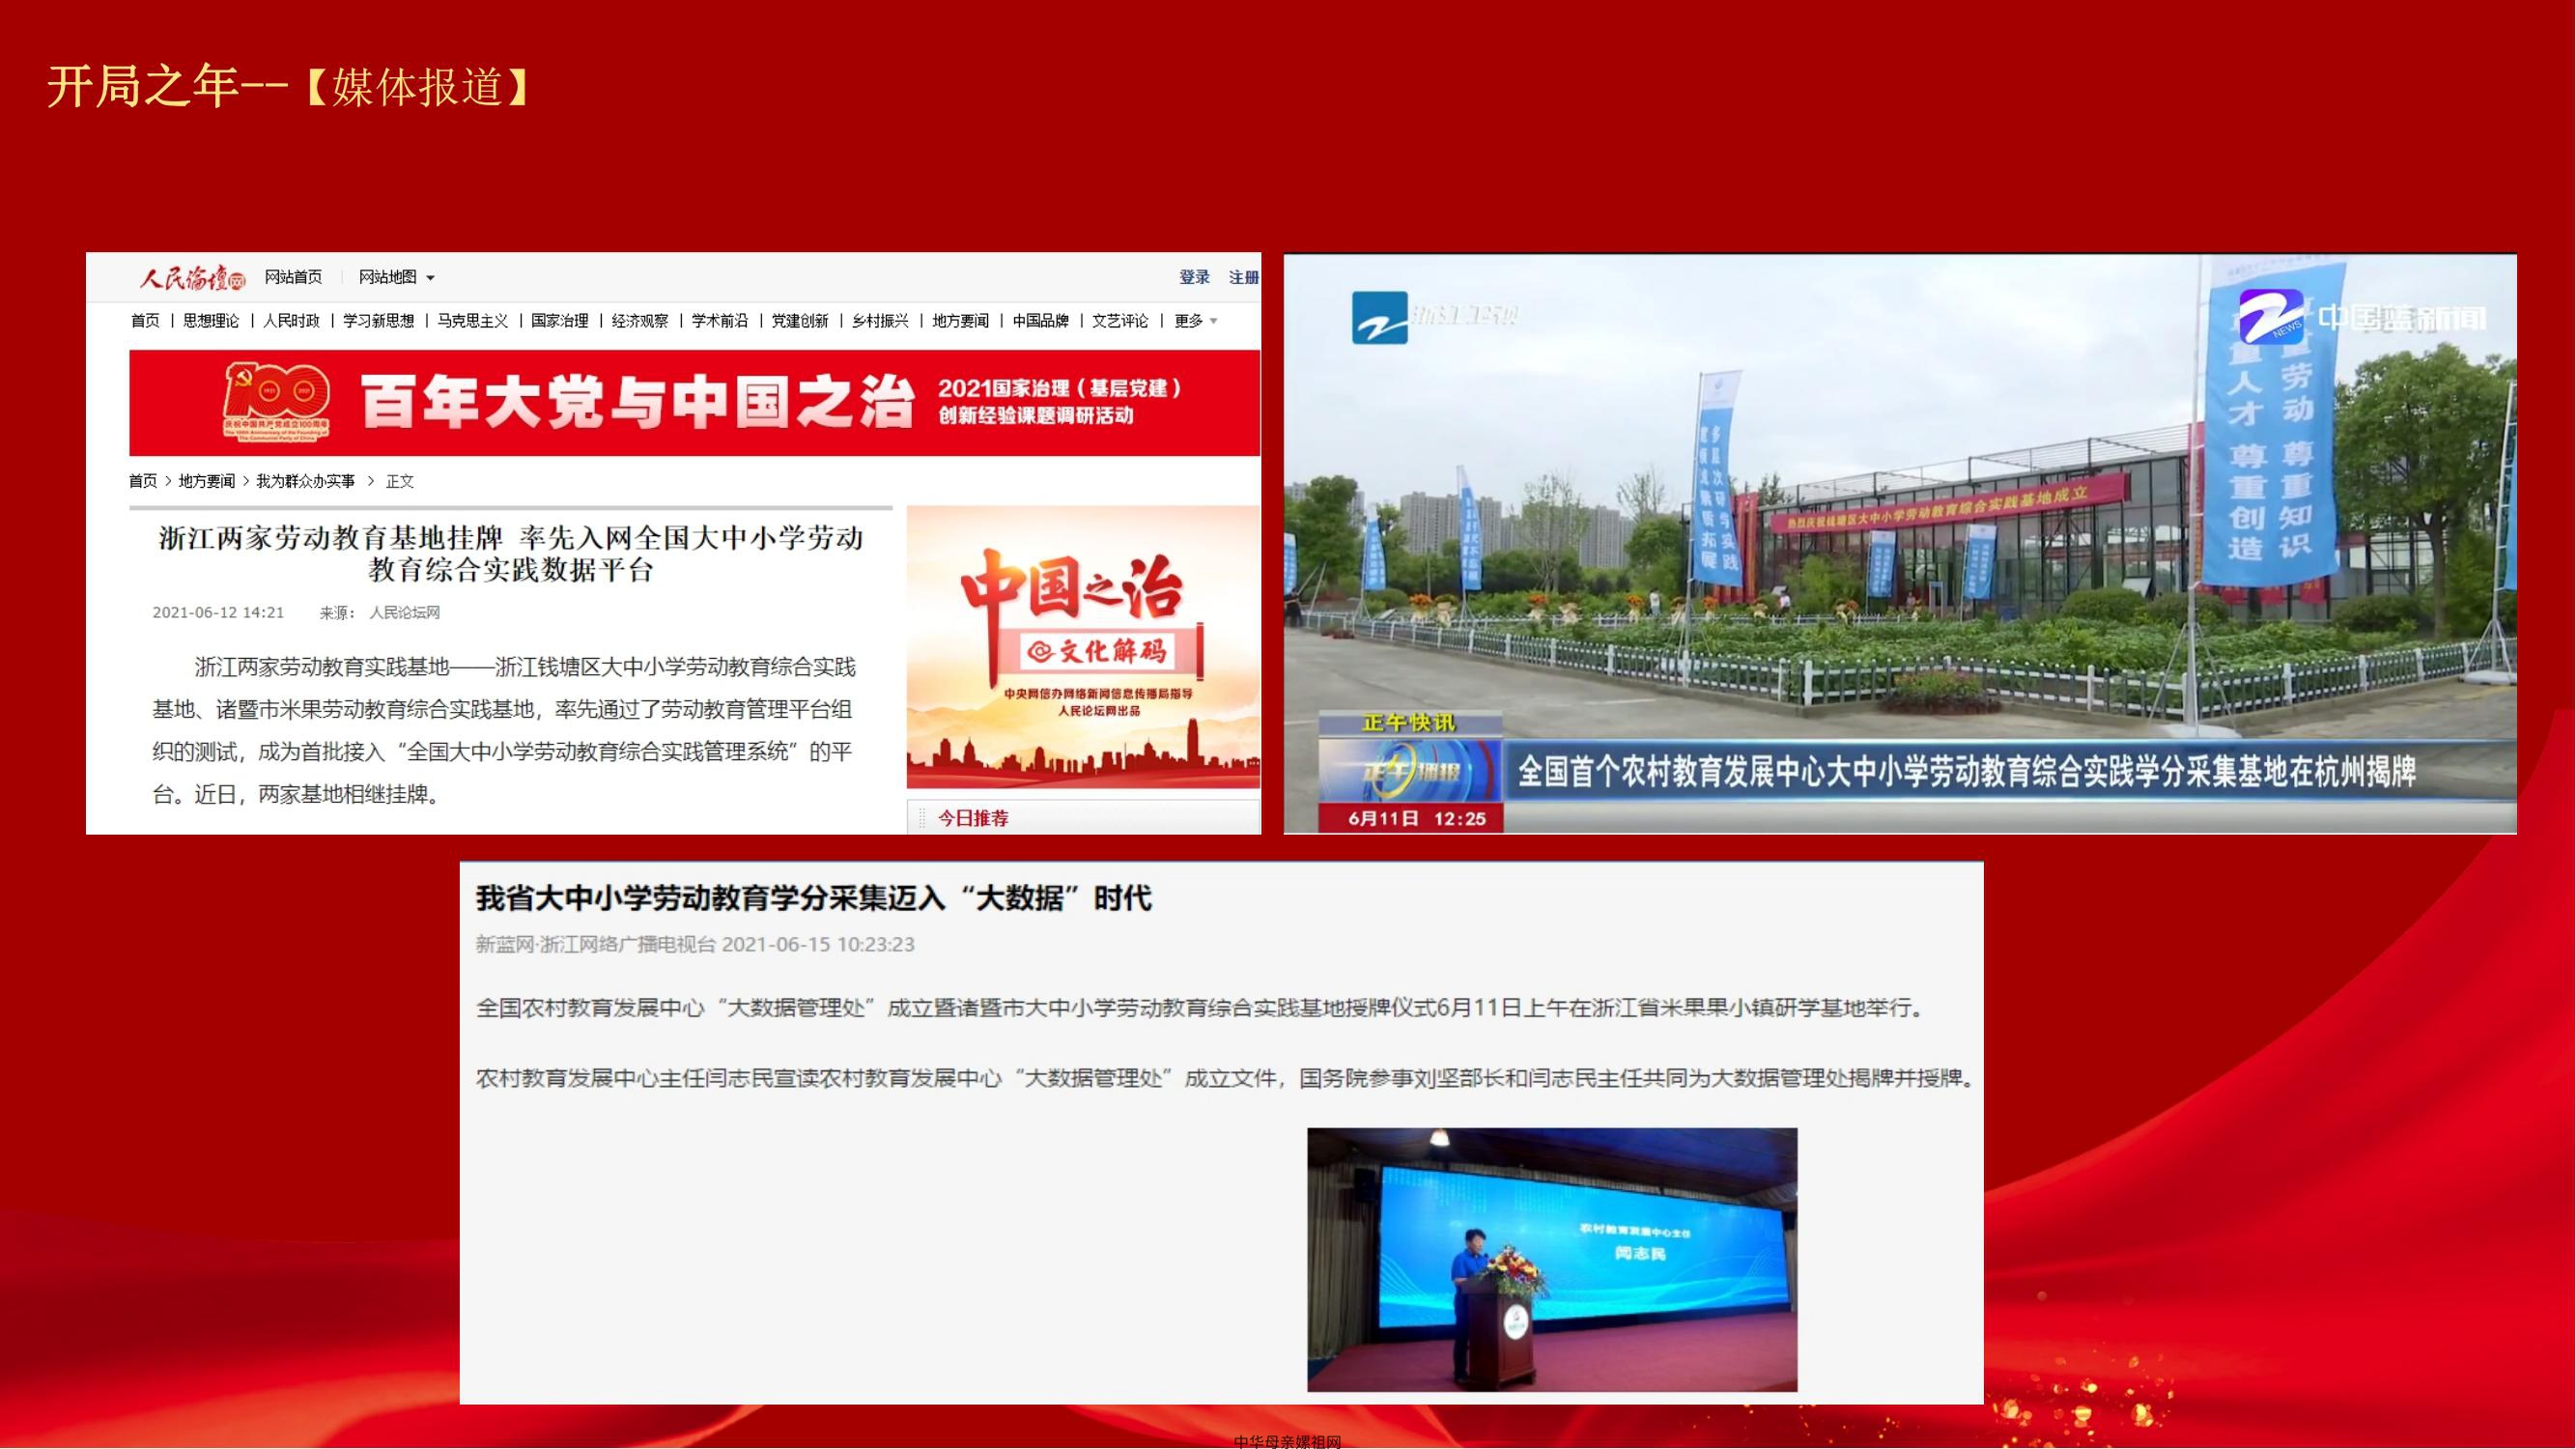
Task: Click the 百年大党与中国之治 banner
Action: [x=694, y=403]
